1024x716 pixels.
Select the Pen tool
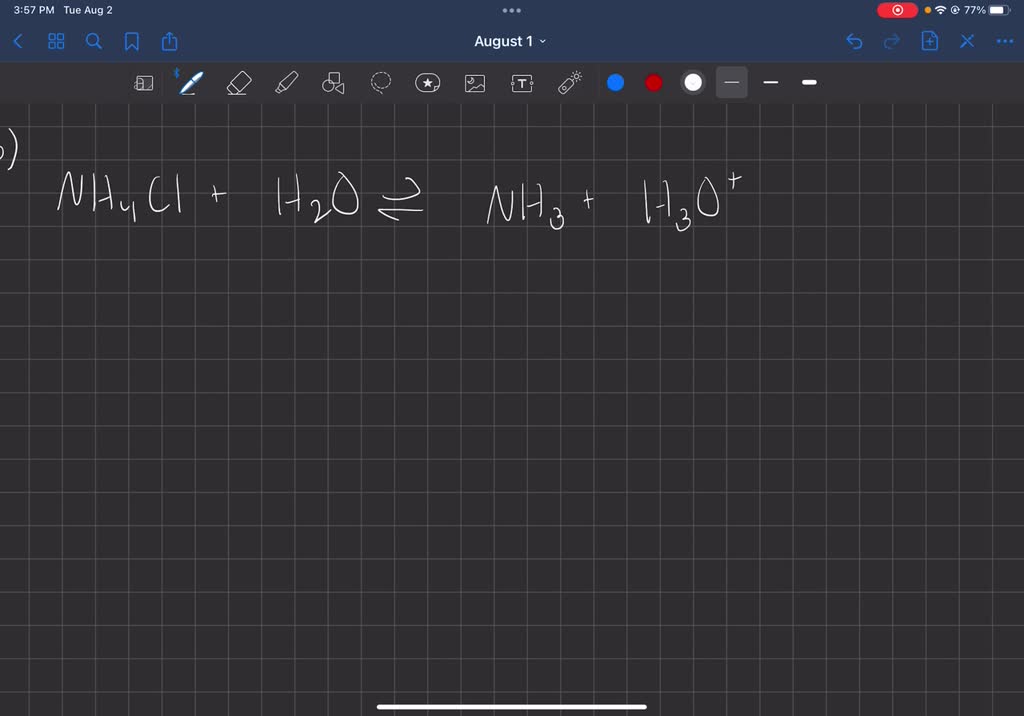tap(190, 83)
